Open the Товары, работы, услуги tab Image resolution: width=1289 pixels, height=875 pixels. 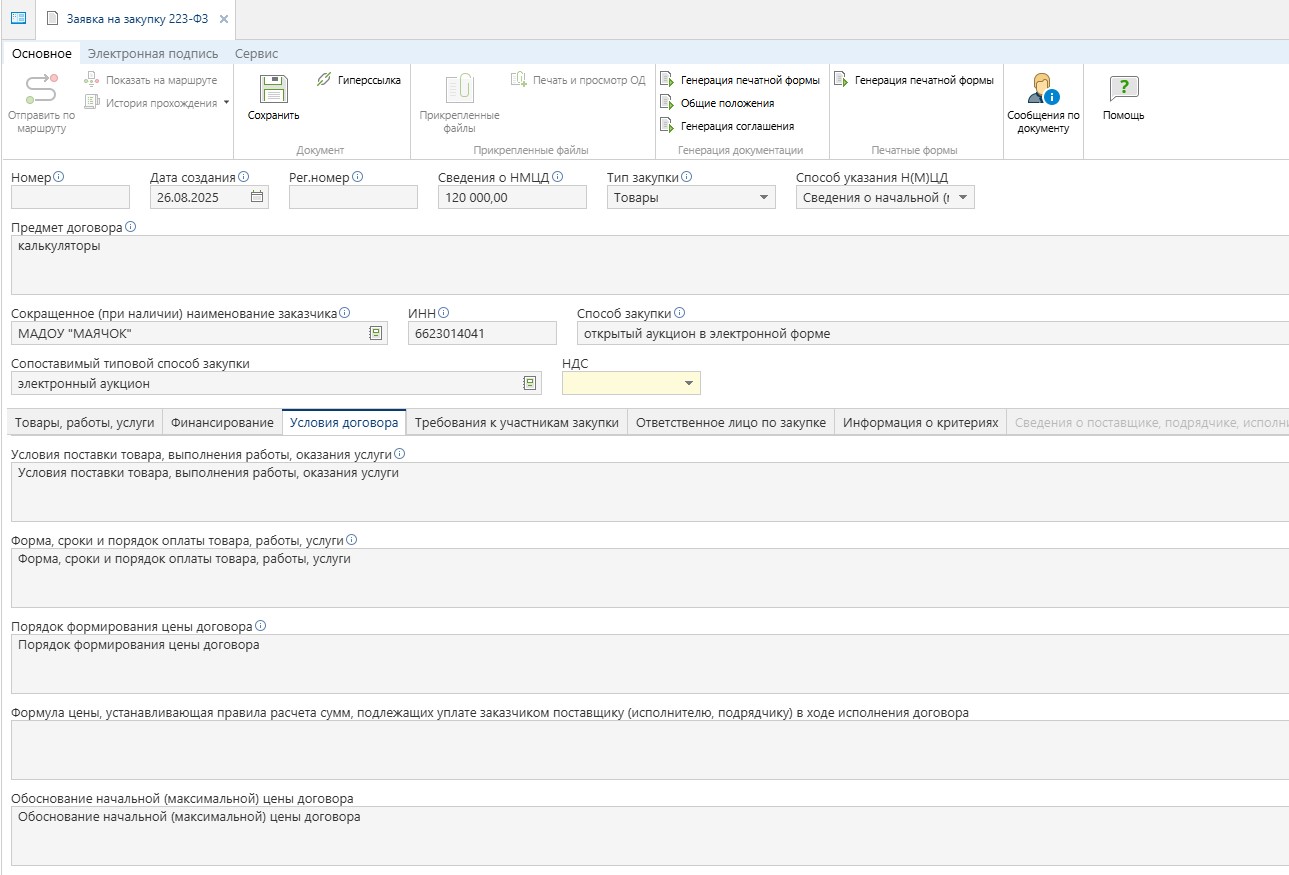click(84, 423)
